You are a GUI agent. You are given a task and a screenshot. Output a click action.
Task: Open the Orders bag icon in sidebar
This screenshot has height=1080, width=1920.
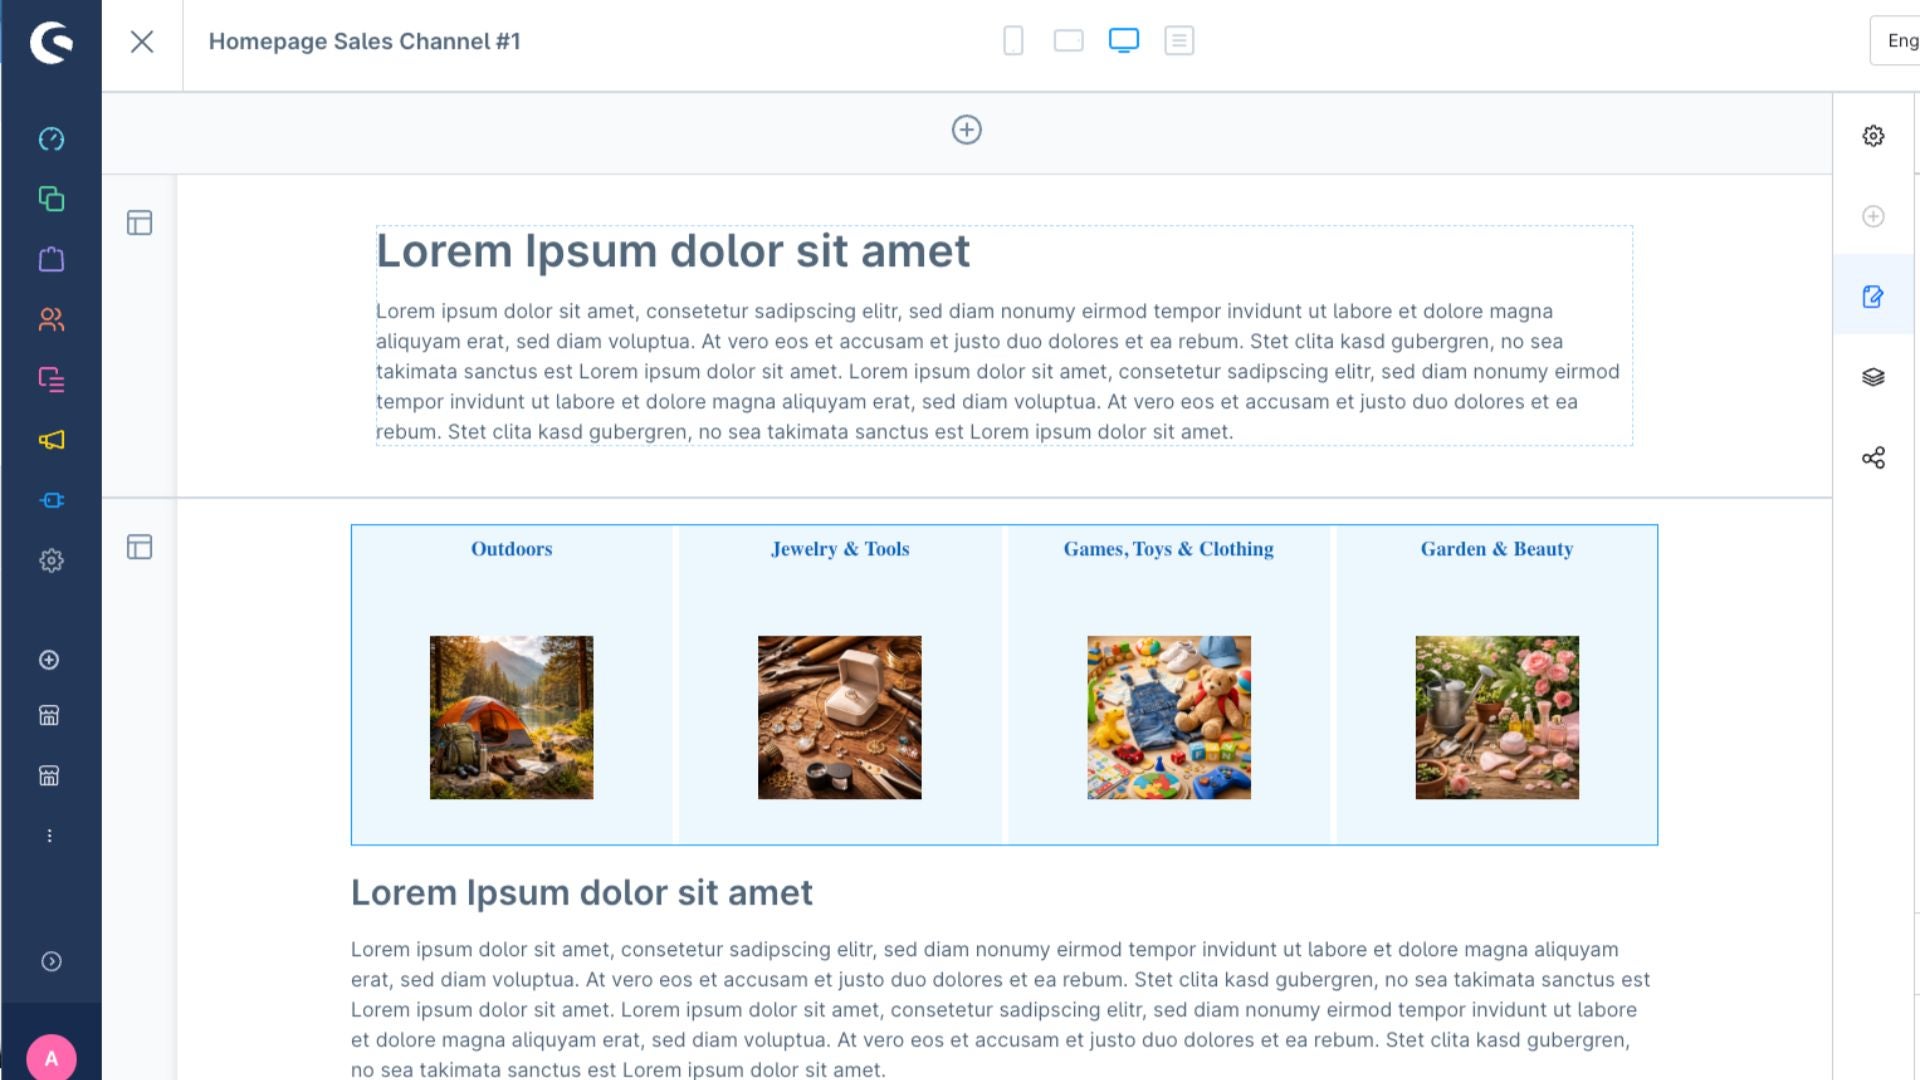(x=50, y=259)
